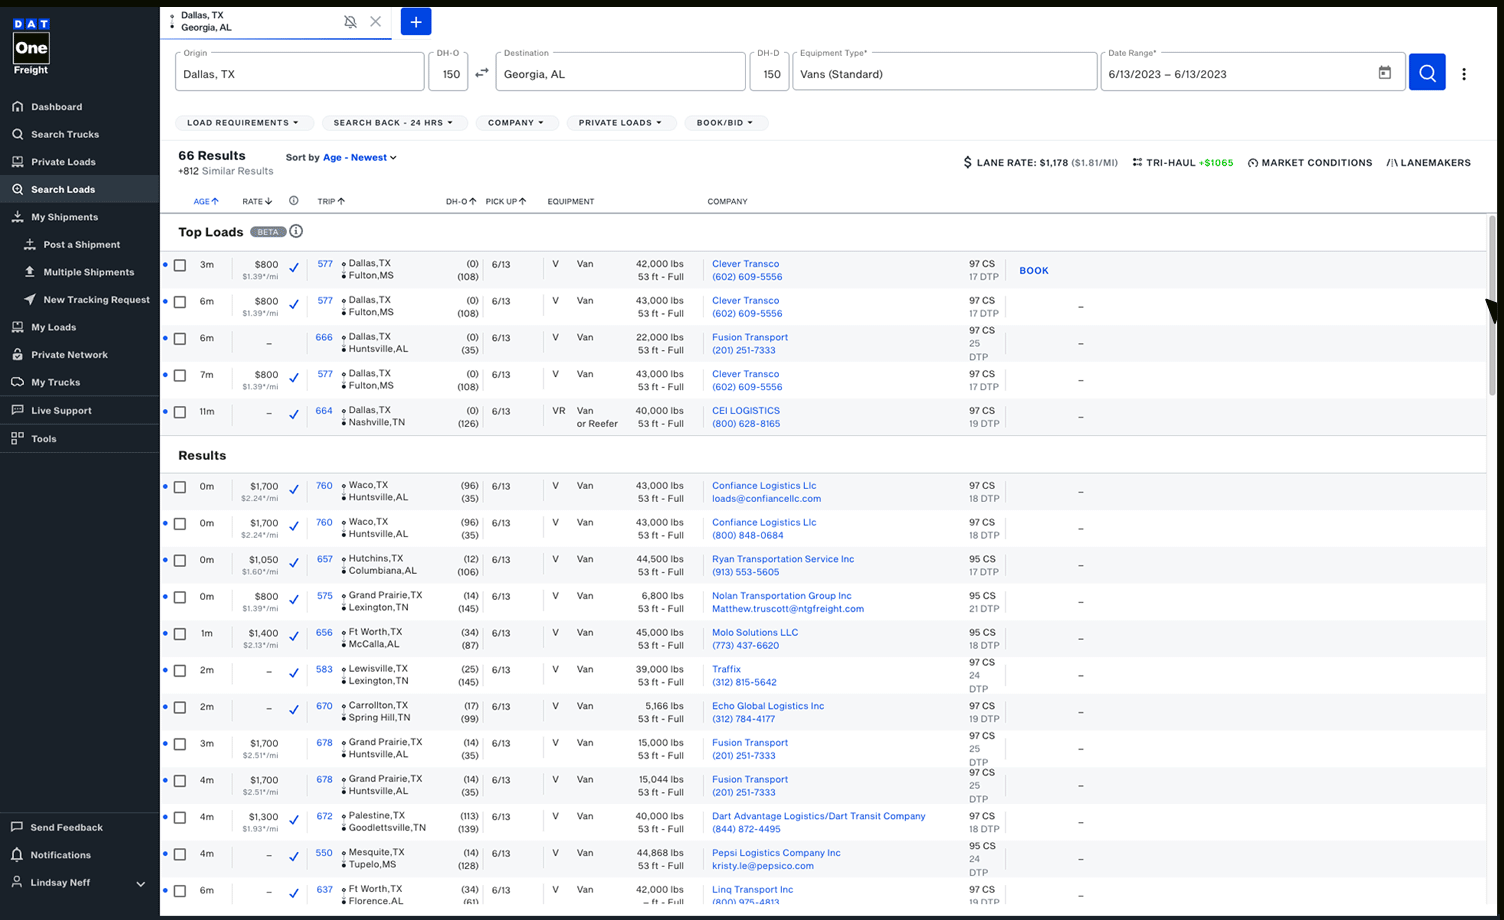Select checkbox for Hutchins, TX load row
This screenshot has width=1504, height=920.
point(180,561)
